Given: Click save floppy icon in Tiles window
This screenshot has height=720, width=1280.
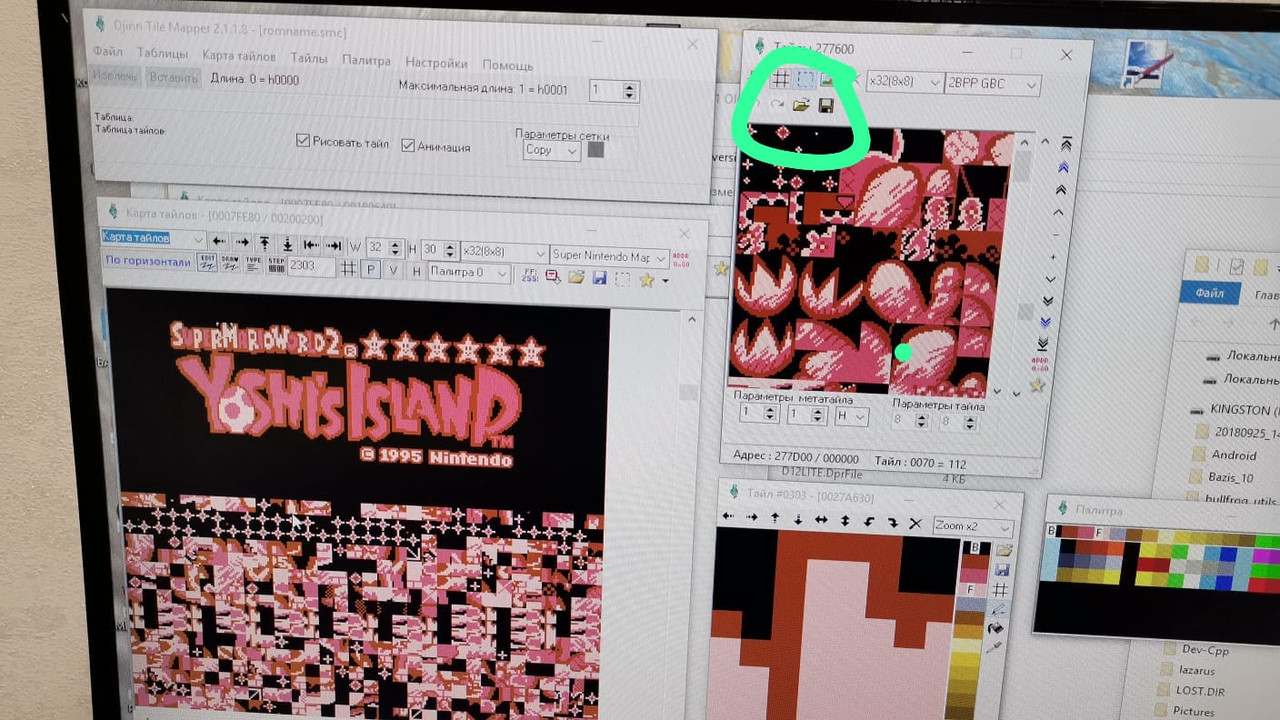Looking at the screenshot, I should pyautogui.click(x=826, y=107).
